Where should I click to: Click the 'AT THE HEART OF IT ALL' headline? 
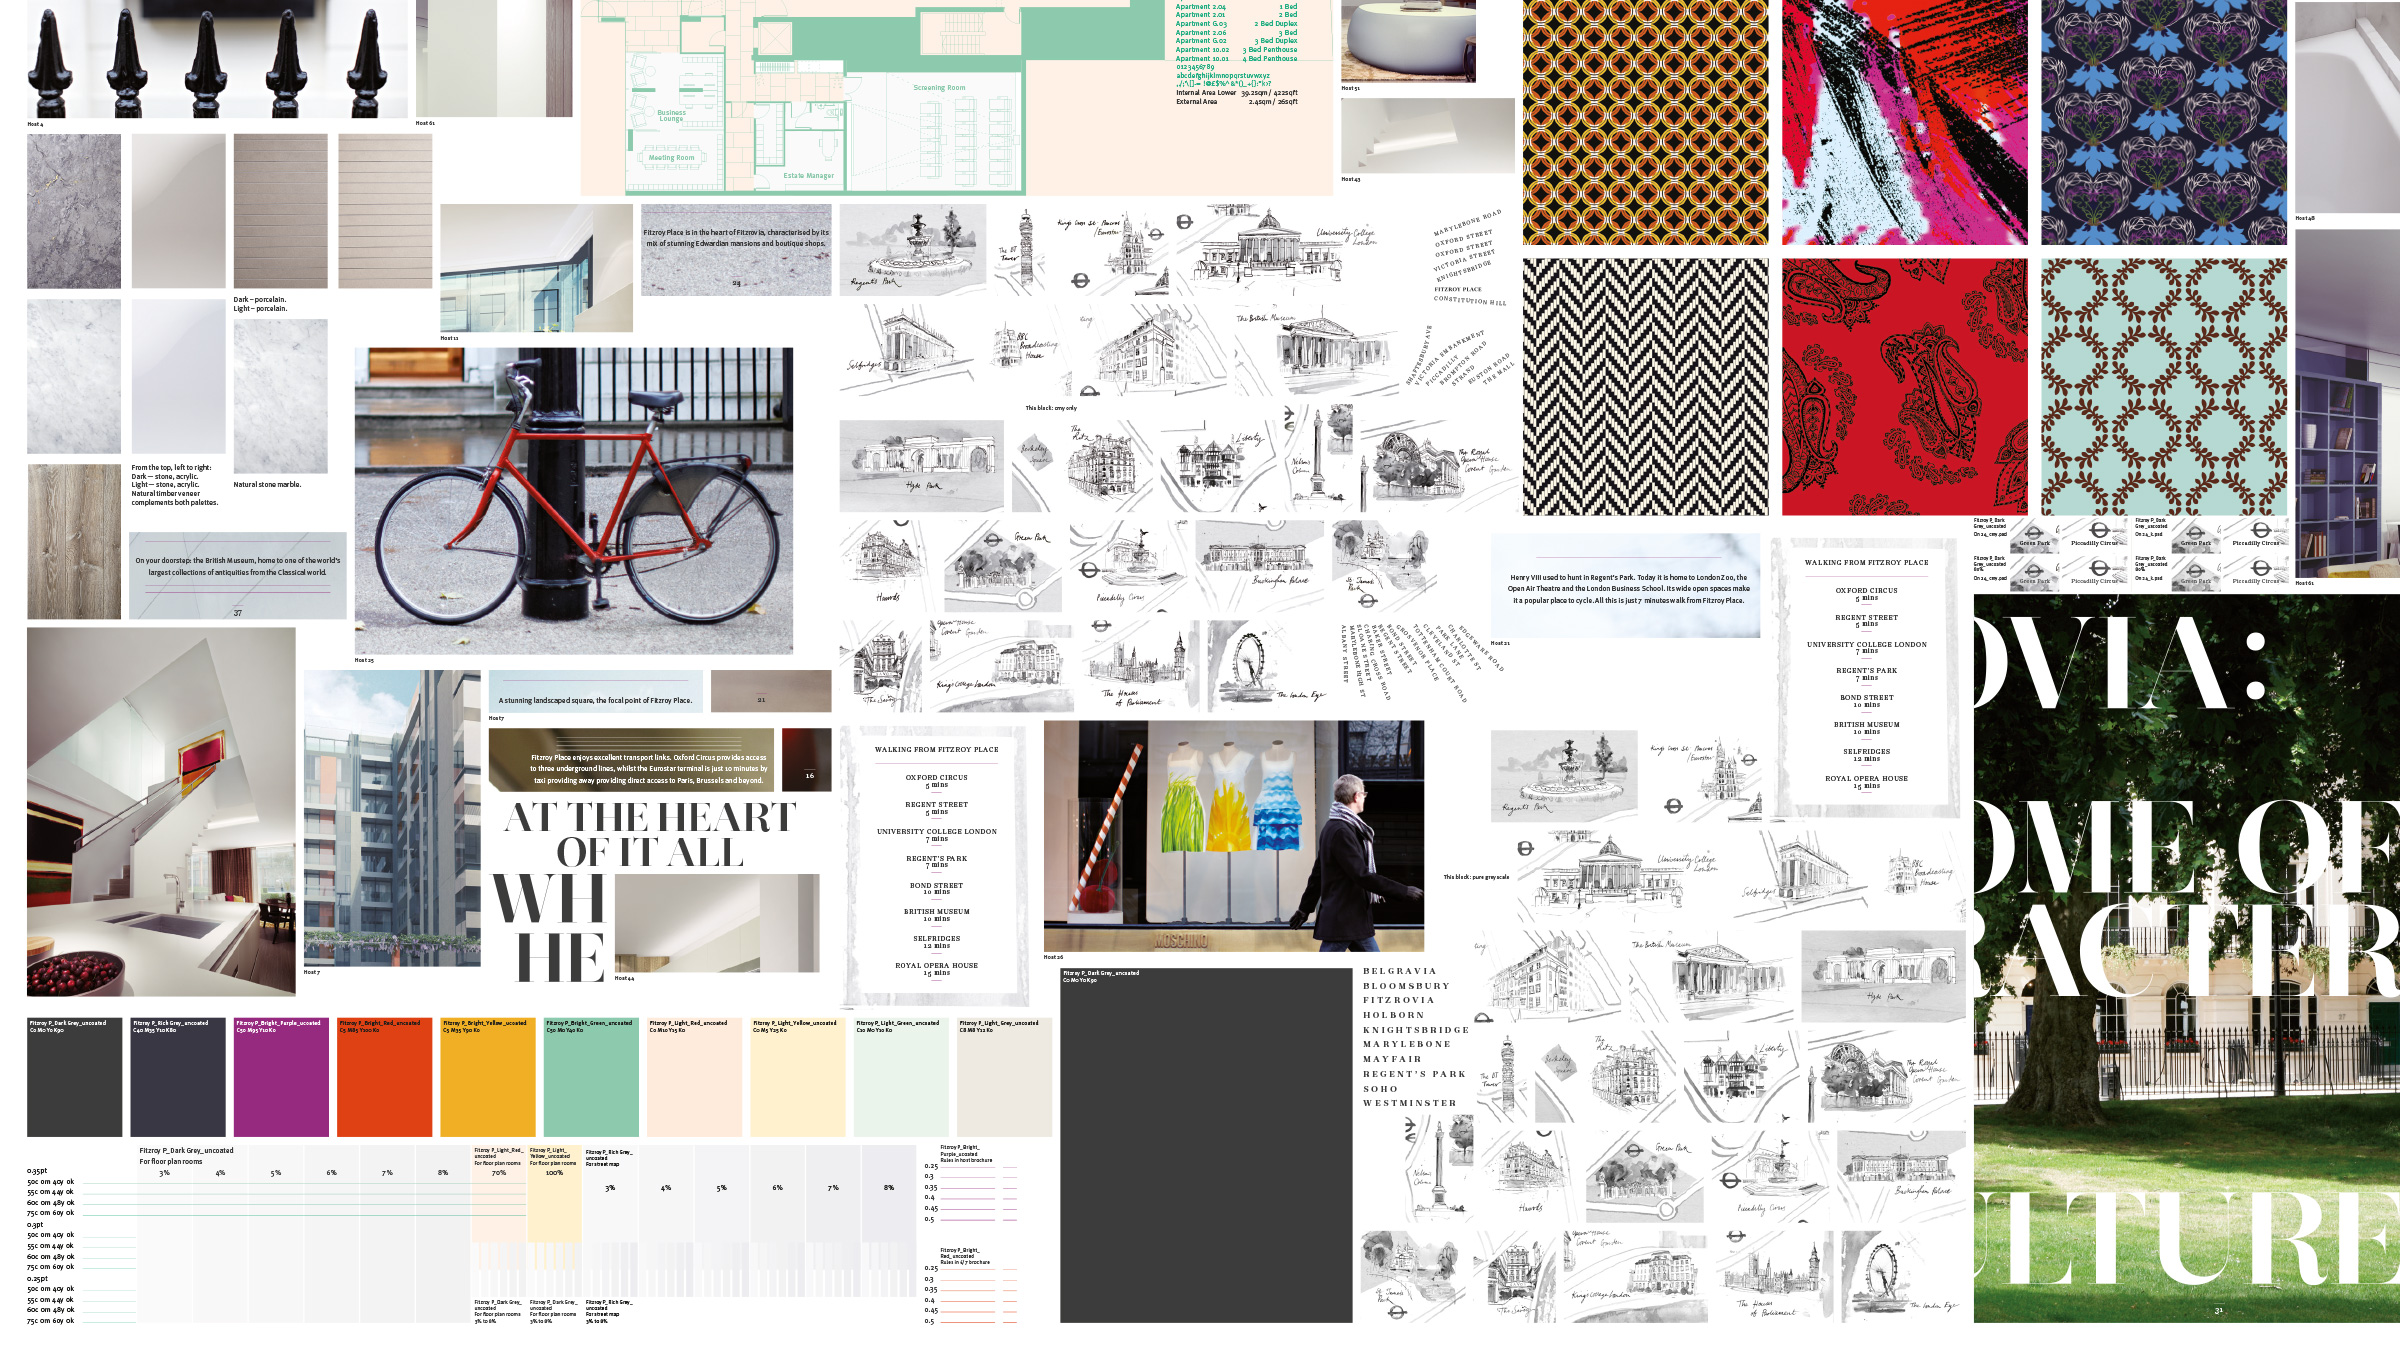650,834
